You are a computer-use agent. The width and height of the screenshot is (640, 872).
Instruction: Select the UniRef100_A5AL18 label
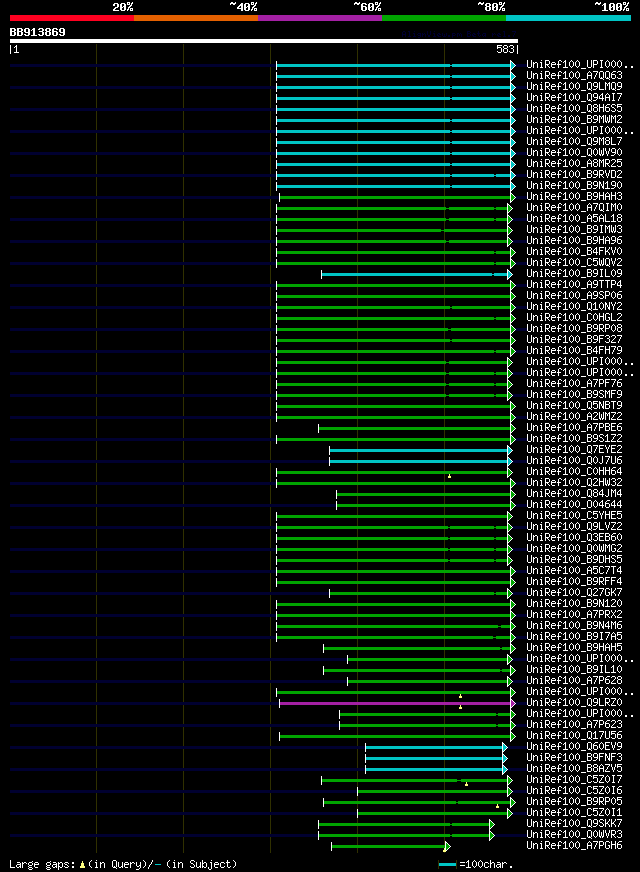[x=574, y=219]
